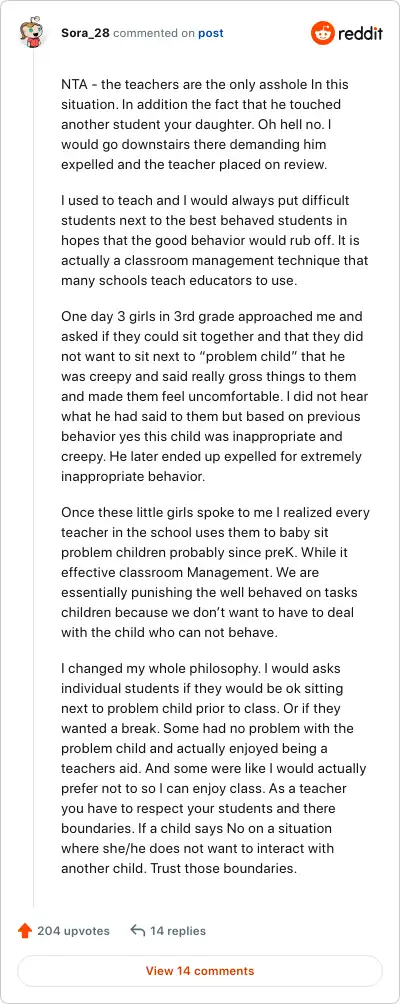Viewport: 400px width, 1004px height.
Task: Click the line "expelled and the teacher placed on review"
Action: click(x=194, y=164)
